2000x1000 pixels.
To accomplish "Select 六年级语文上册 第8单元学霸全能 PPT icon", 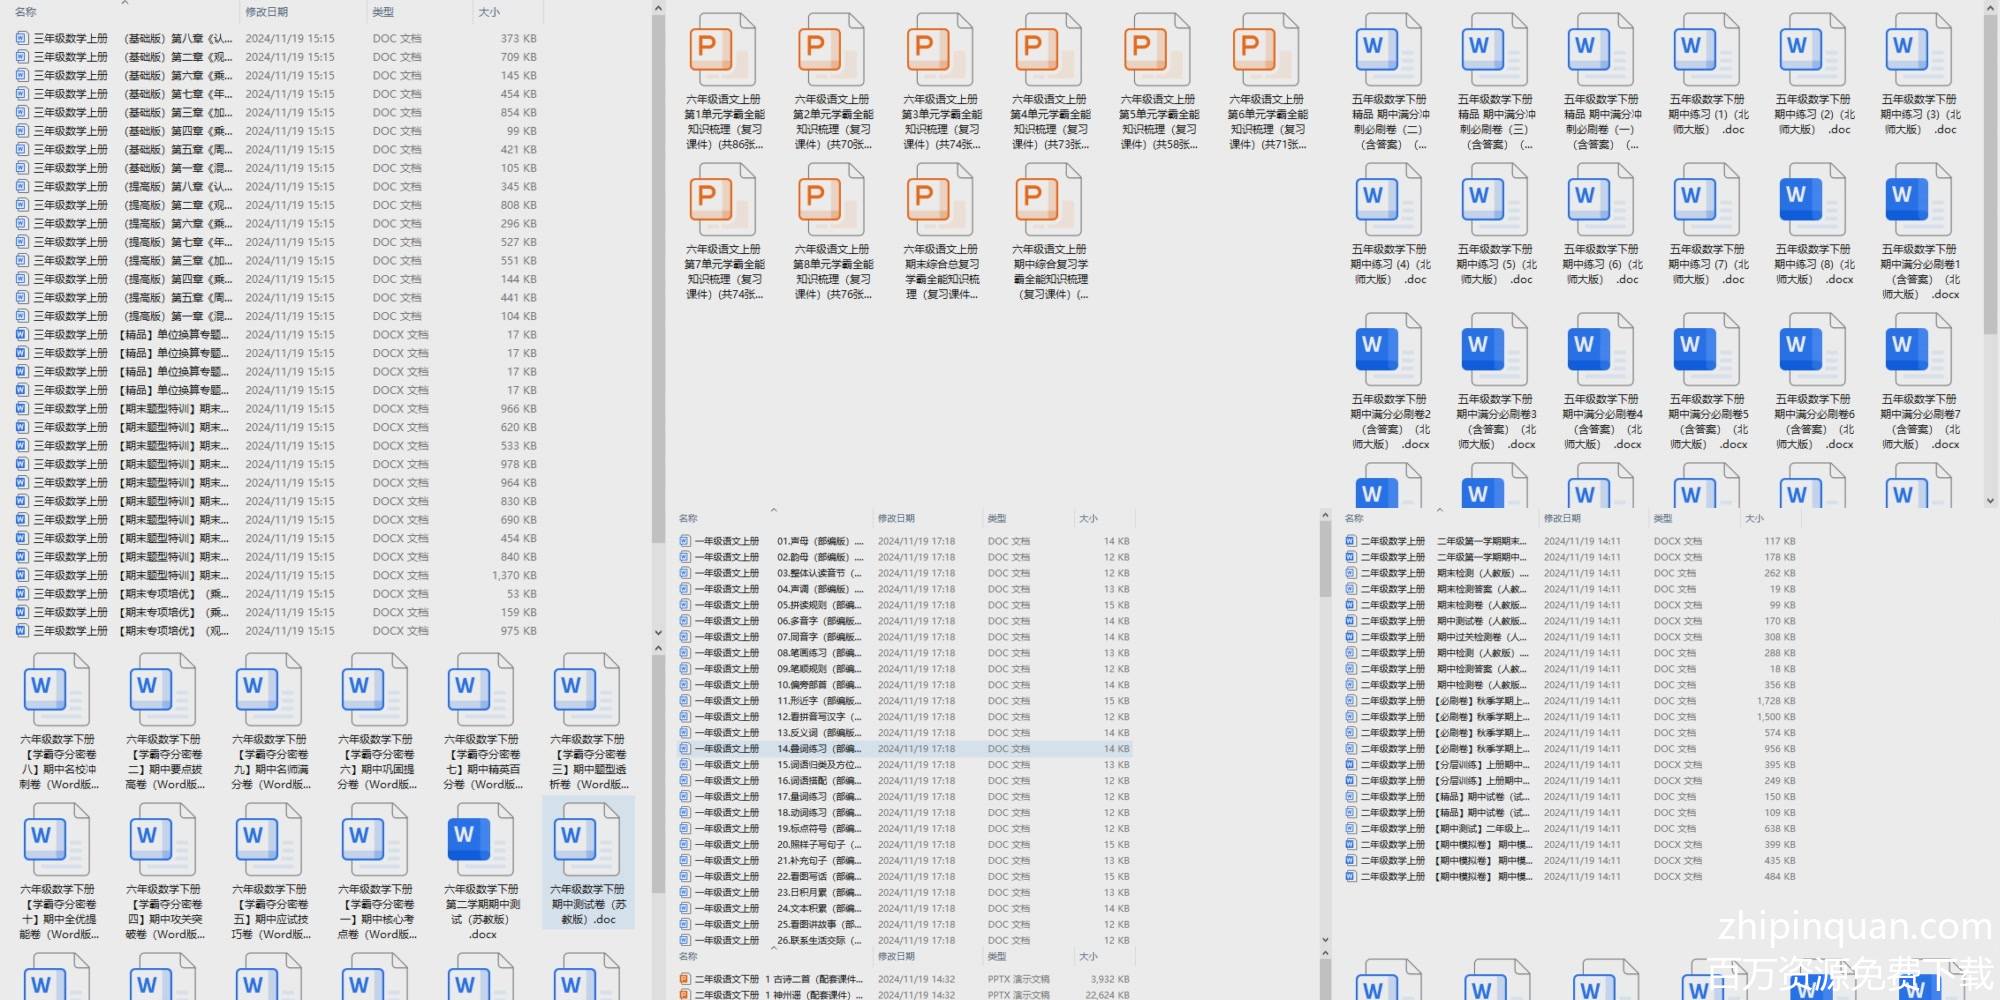I will [x=832, y=201].
